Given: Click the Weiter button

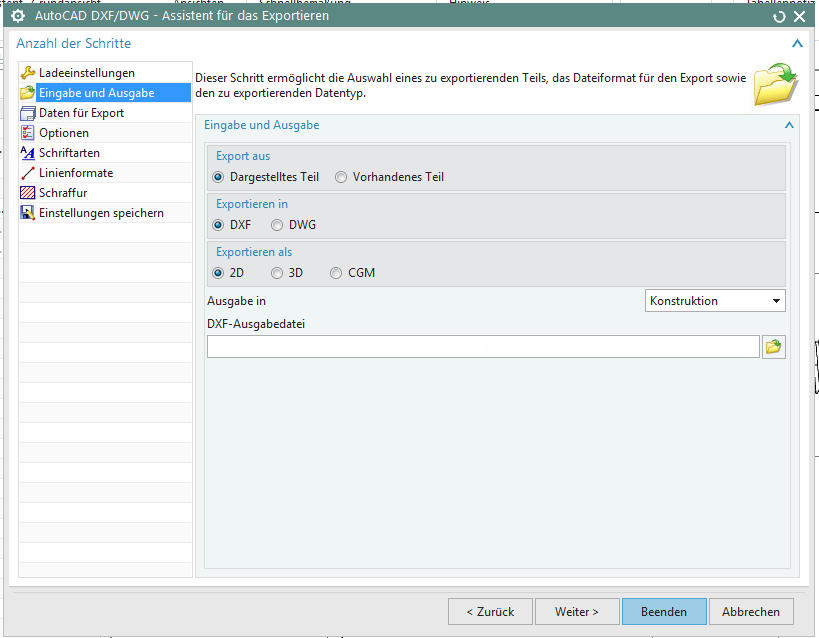Looking at the screenshot, I should pos(577,612).
